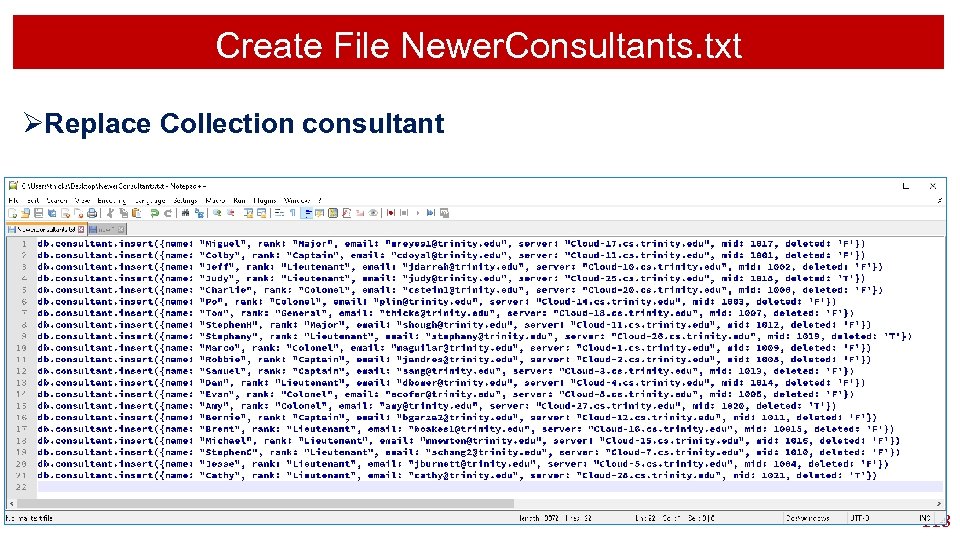Click the Open file toolbar icon

pyautogui.click(x=25, y=213)
